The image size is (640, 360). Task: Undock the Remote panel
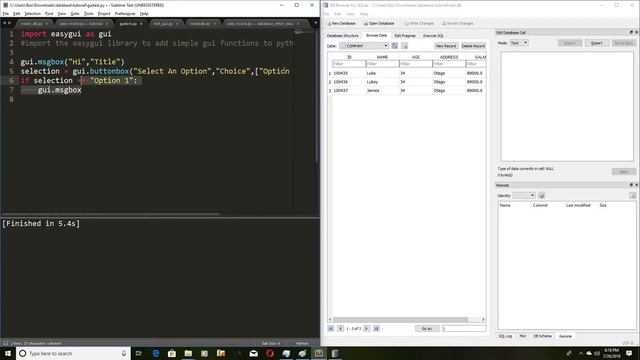coord(631,185)
